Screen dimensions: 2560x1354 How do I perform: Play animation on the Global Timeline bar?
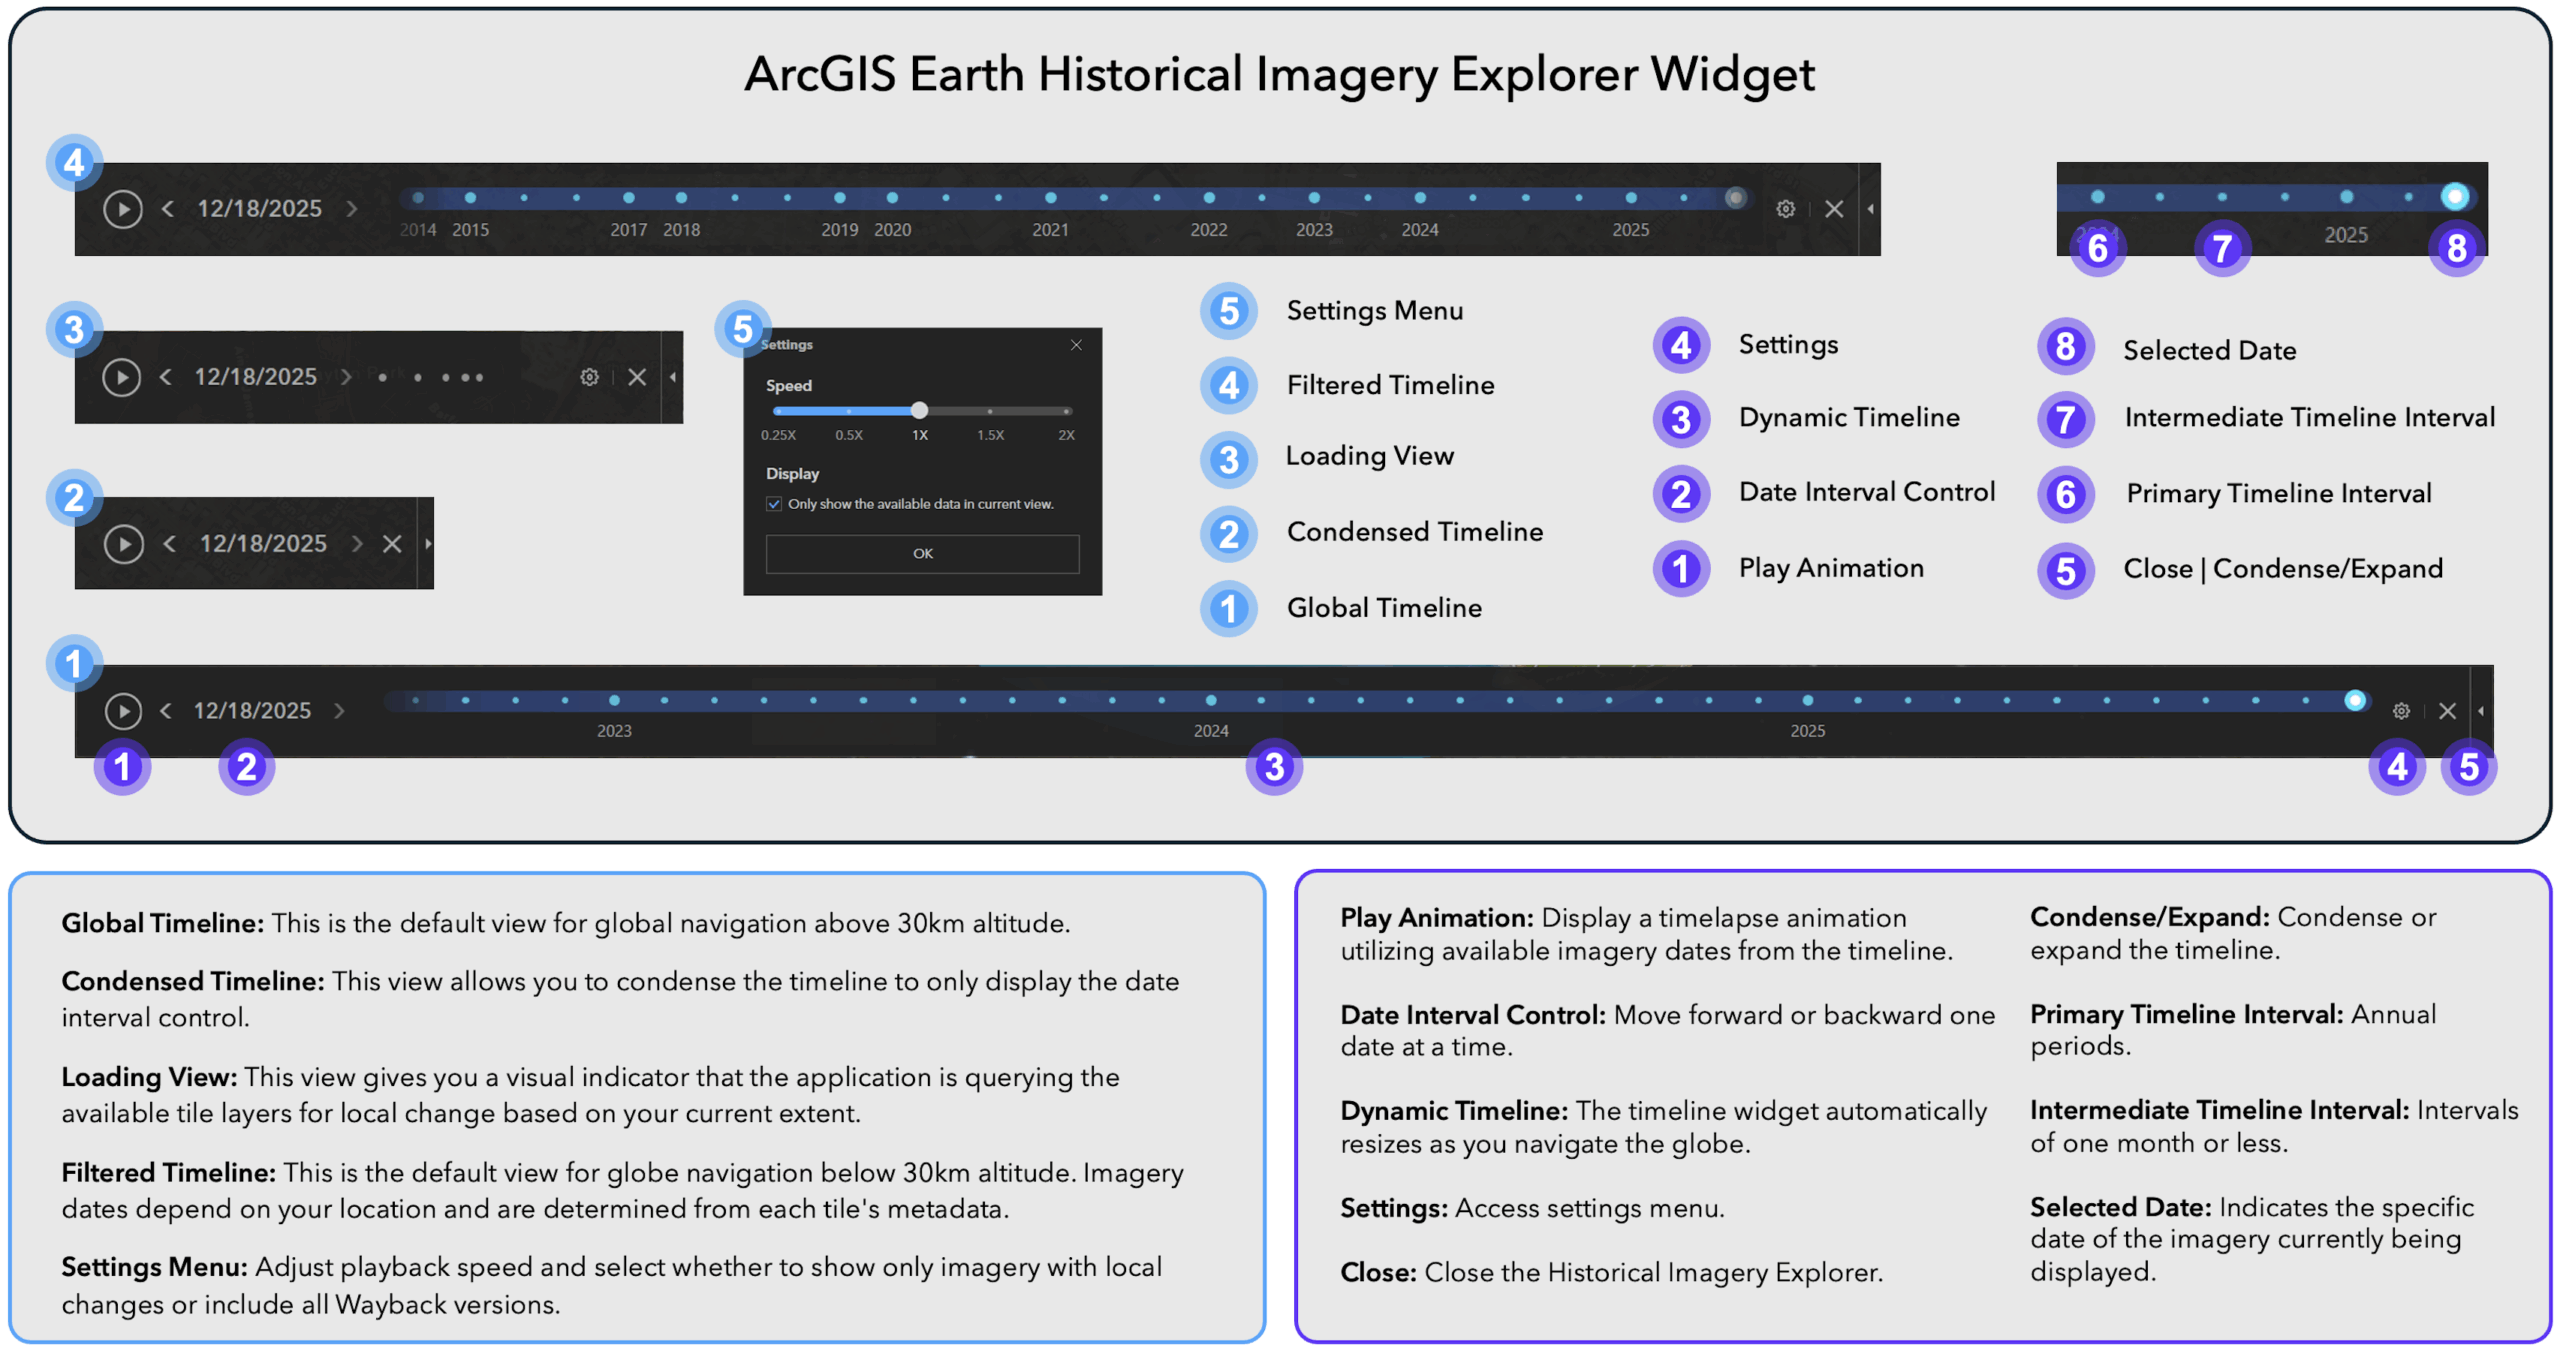[123, 710]
